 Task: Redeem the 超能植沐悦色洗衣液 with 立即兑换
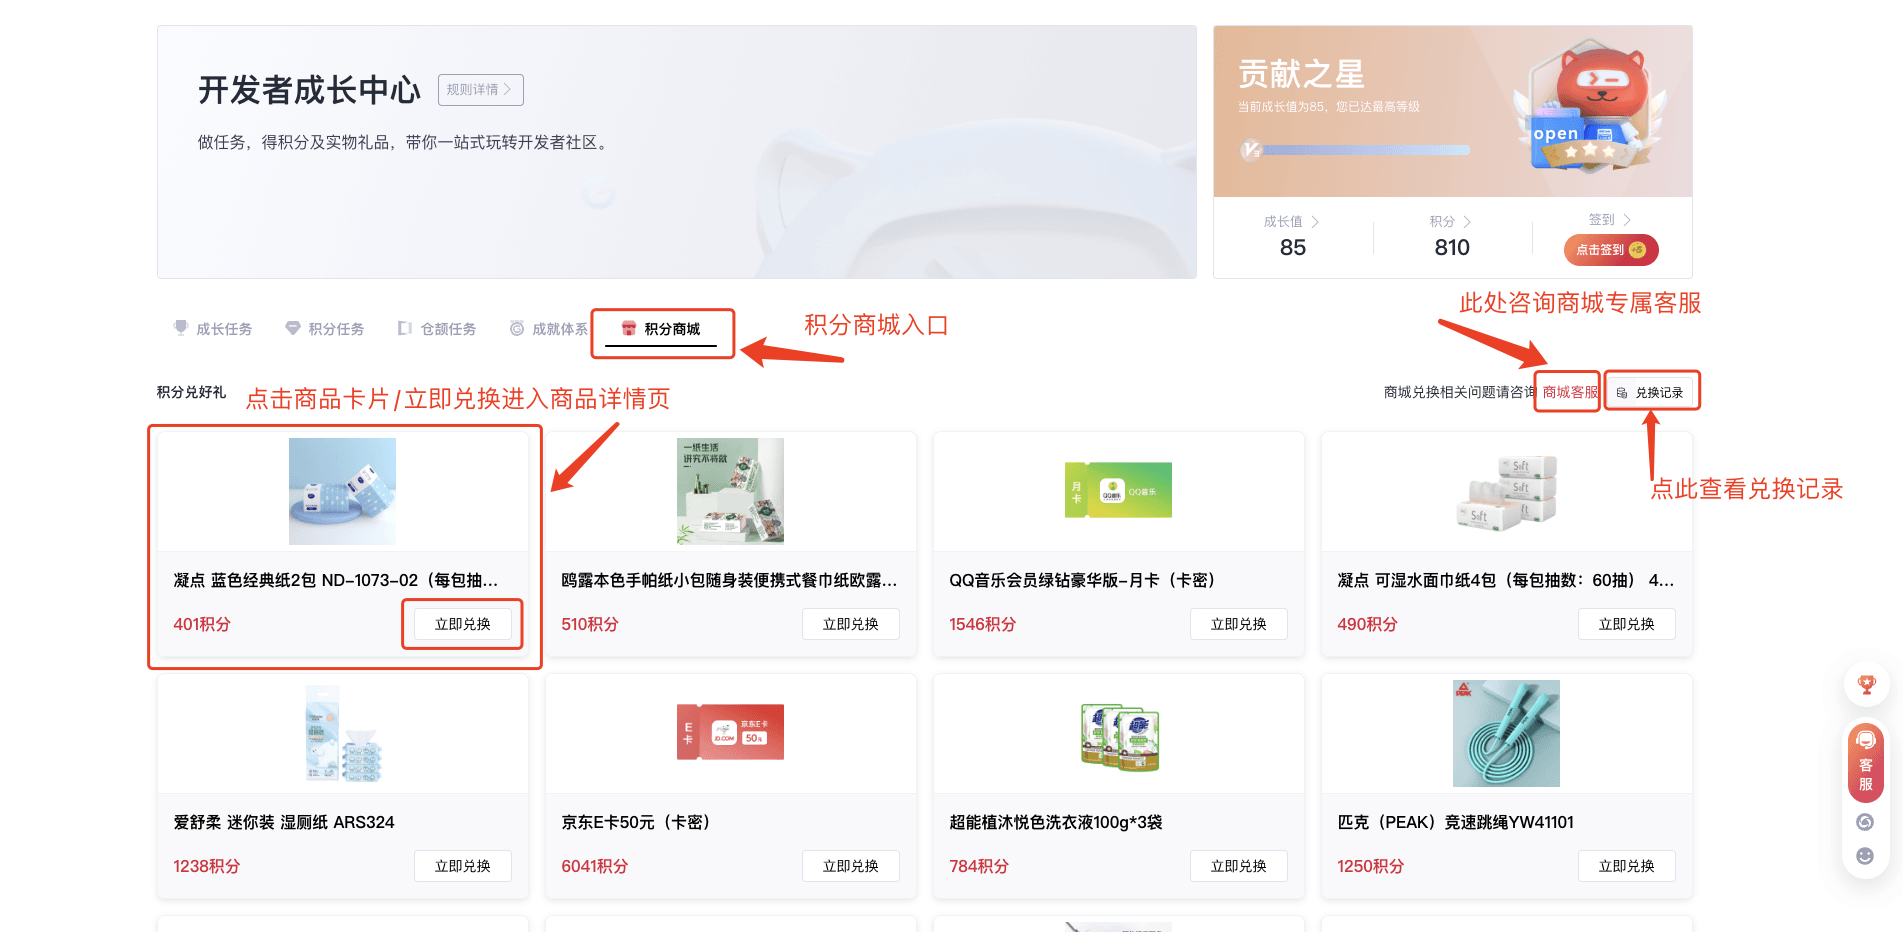click(x=1238, y=866)
